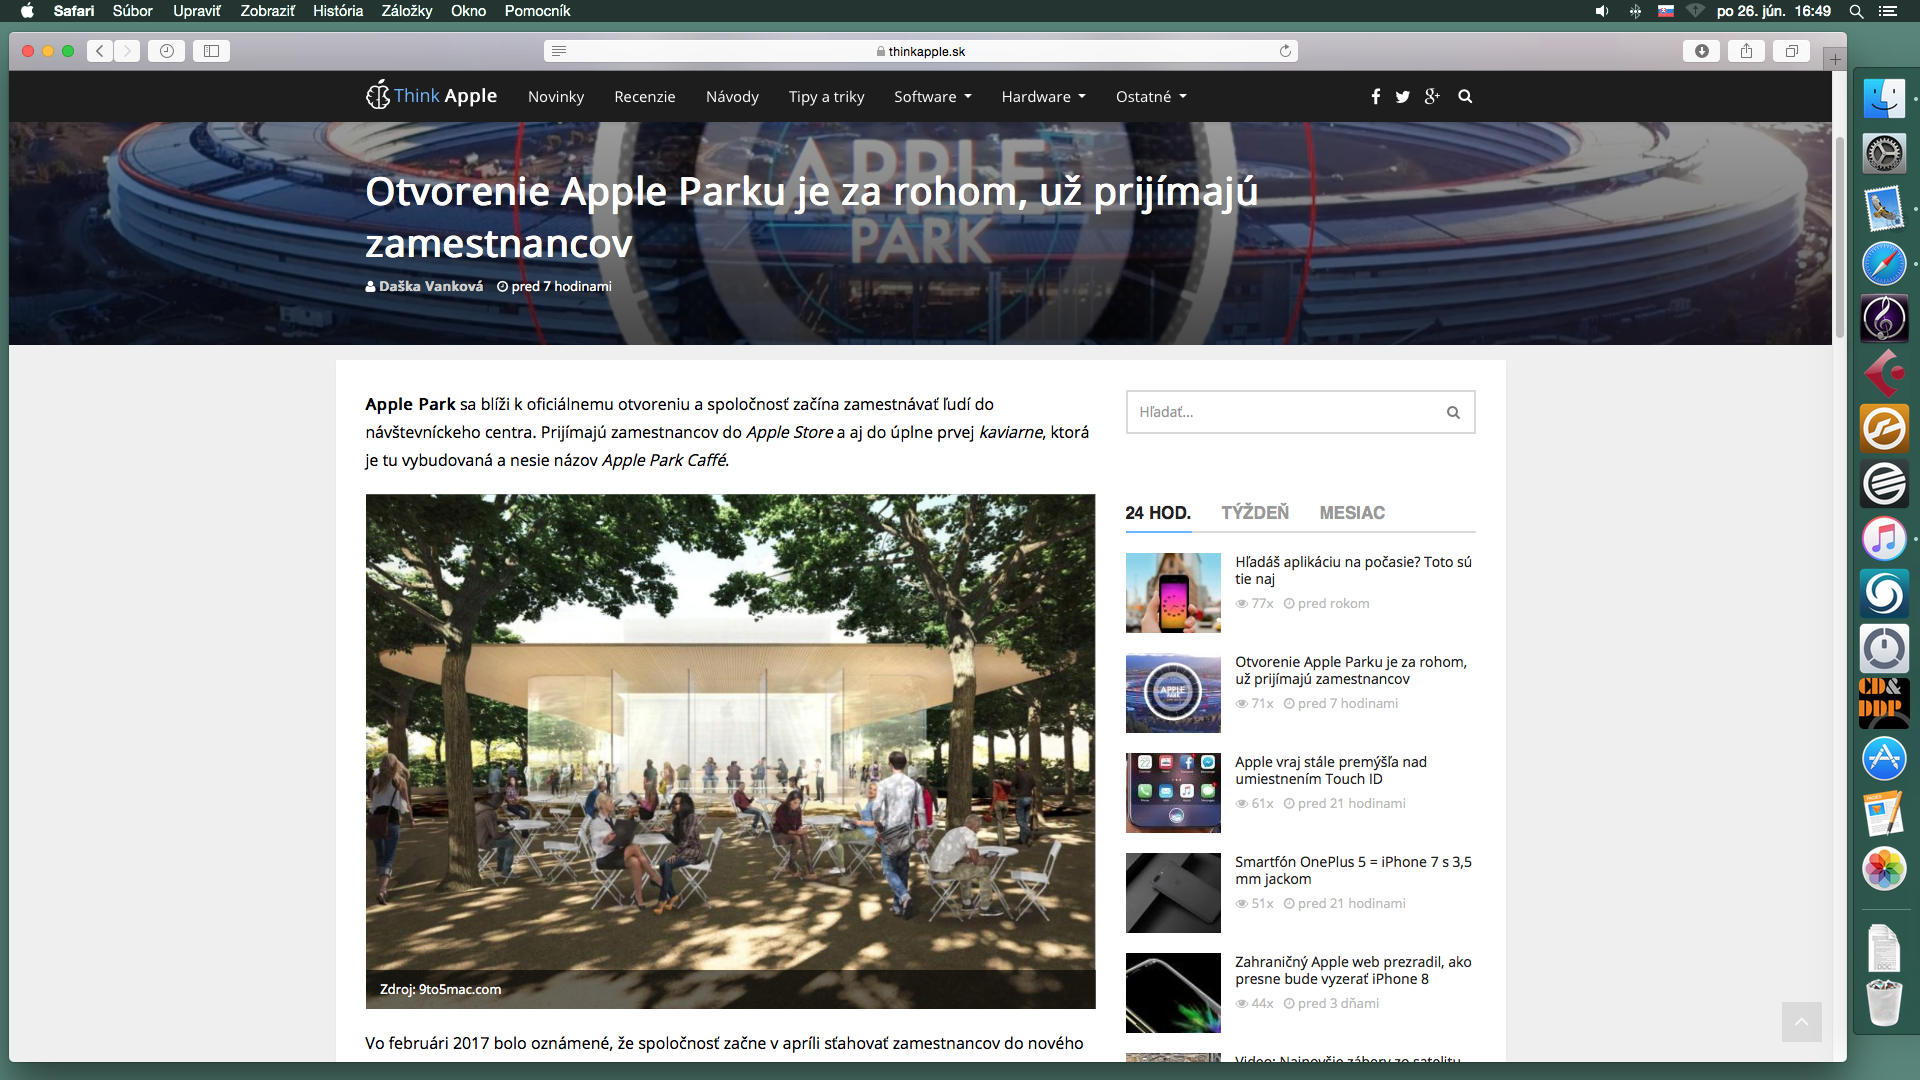Open Think Apple Facebook page icon
1920x1080 pixels.
point(1376,97)
